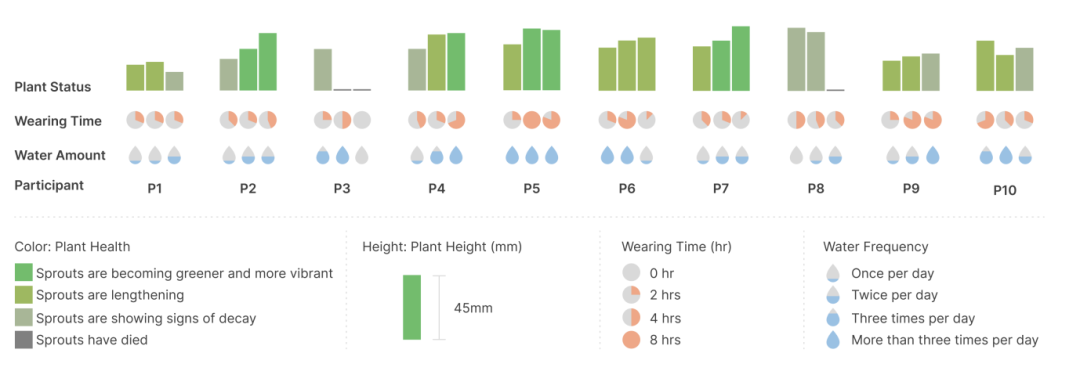Viewport: 1080px width, 371px height.
Task: Select the olive green lengthening sprouts swatch
Action: click(23, 295)
